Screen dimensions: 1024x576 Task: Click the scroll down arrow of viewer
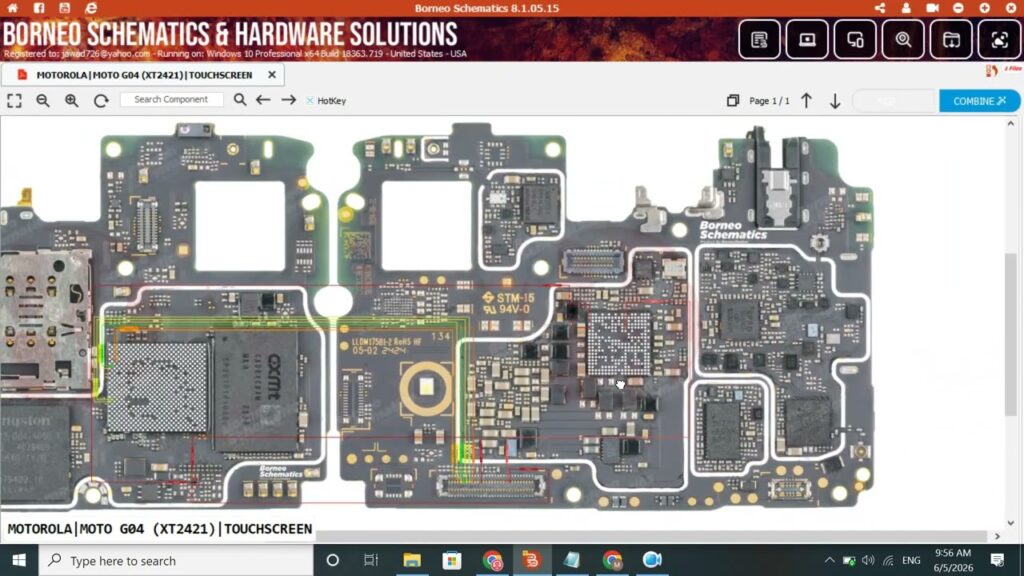(x=1011, y=523)
